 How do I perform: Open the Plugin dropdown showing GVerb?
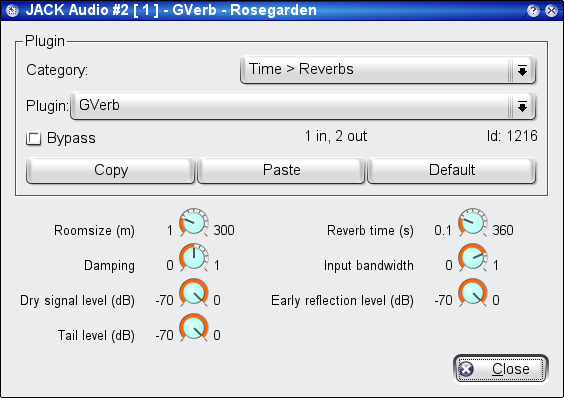(303, 106)
